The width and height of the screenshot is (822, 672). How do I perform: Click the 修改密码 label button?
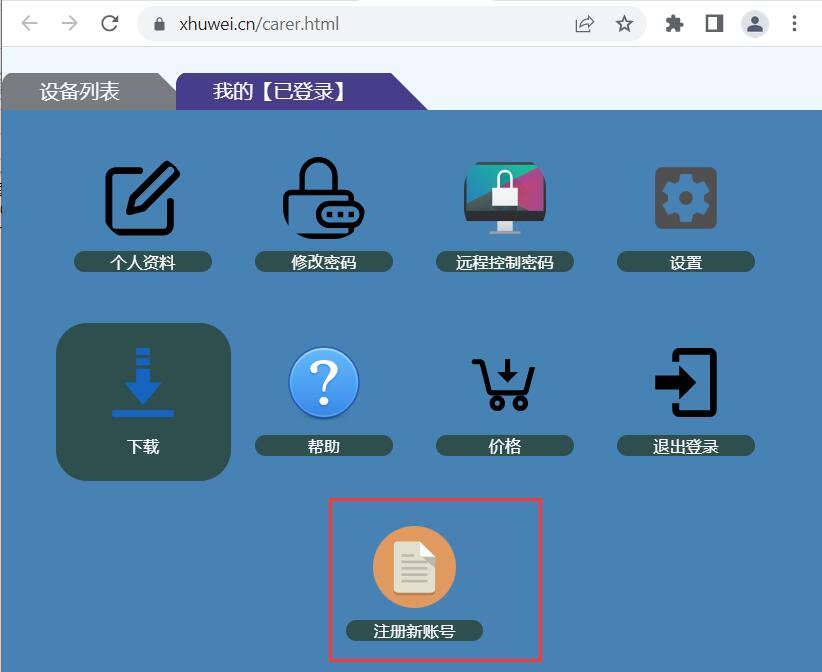pos(323,262)
